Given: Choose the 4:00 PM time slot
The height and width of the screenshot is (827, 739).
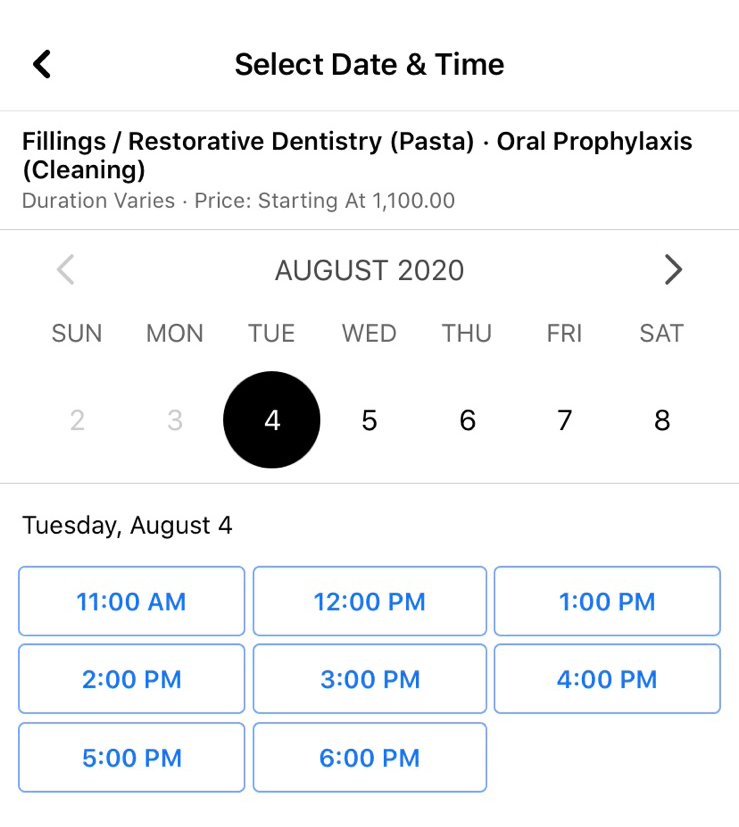Looking at the screenshot, I should [x=607, y=680].
